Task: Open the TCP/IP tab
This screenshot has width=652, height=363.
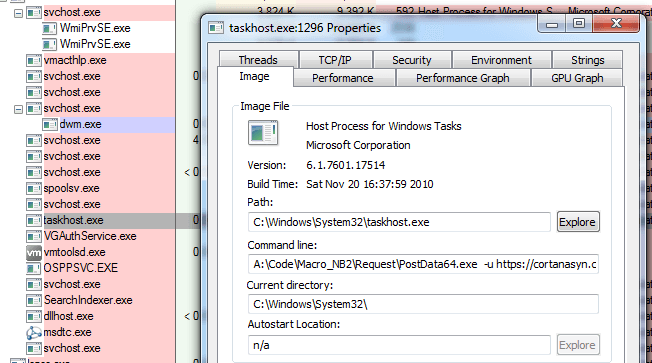Action: point(335,60)
